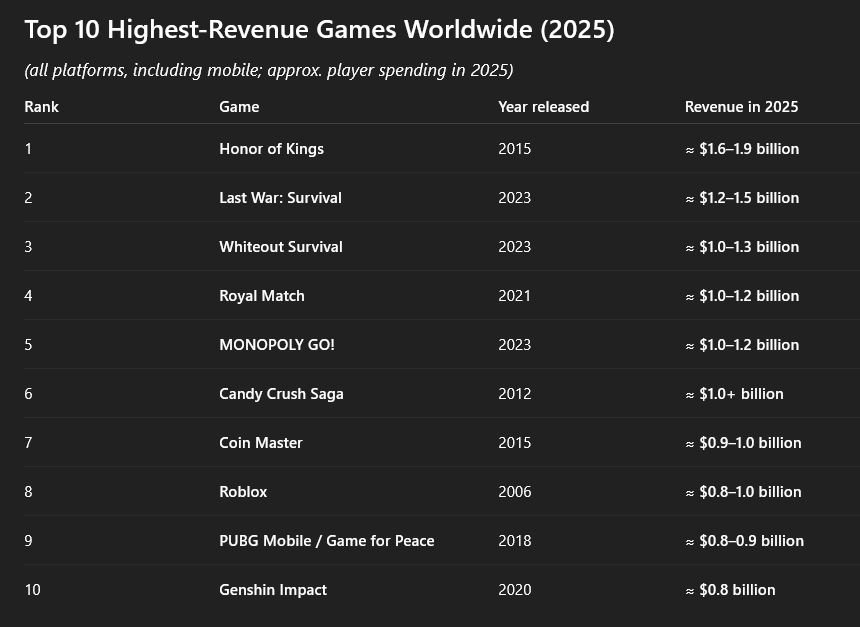
Task: Select the "Honor of Kings" game cell
Action: tap(271, 149)
